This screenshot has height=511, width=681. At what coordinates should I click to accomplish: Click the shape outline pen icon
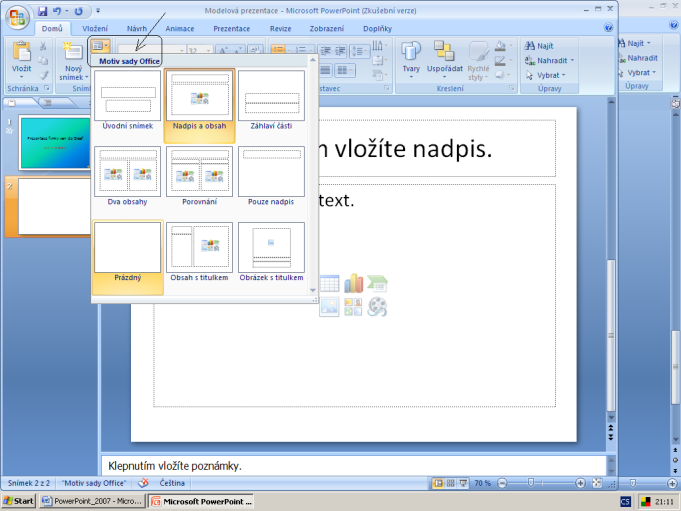coord(500,61)
